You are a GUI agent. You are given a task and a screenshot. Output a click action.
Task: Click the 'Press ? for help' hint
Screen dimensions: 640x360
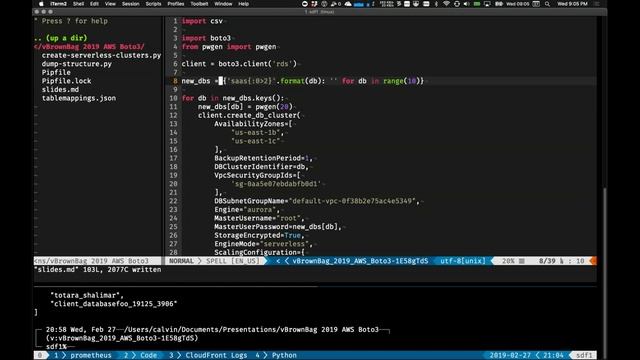click(x=71, y=21)
